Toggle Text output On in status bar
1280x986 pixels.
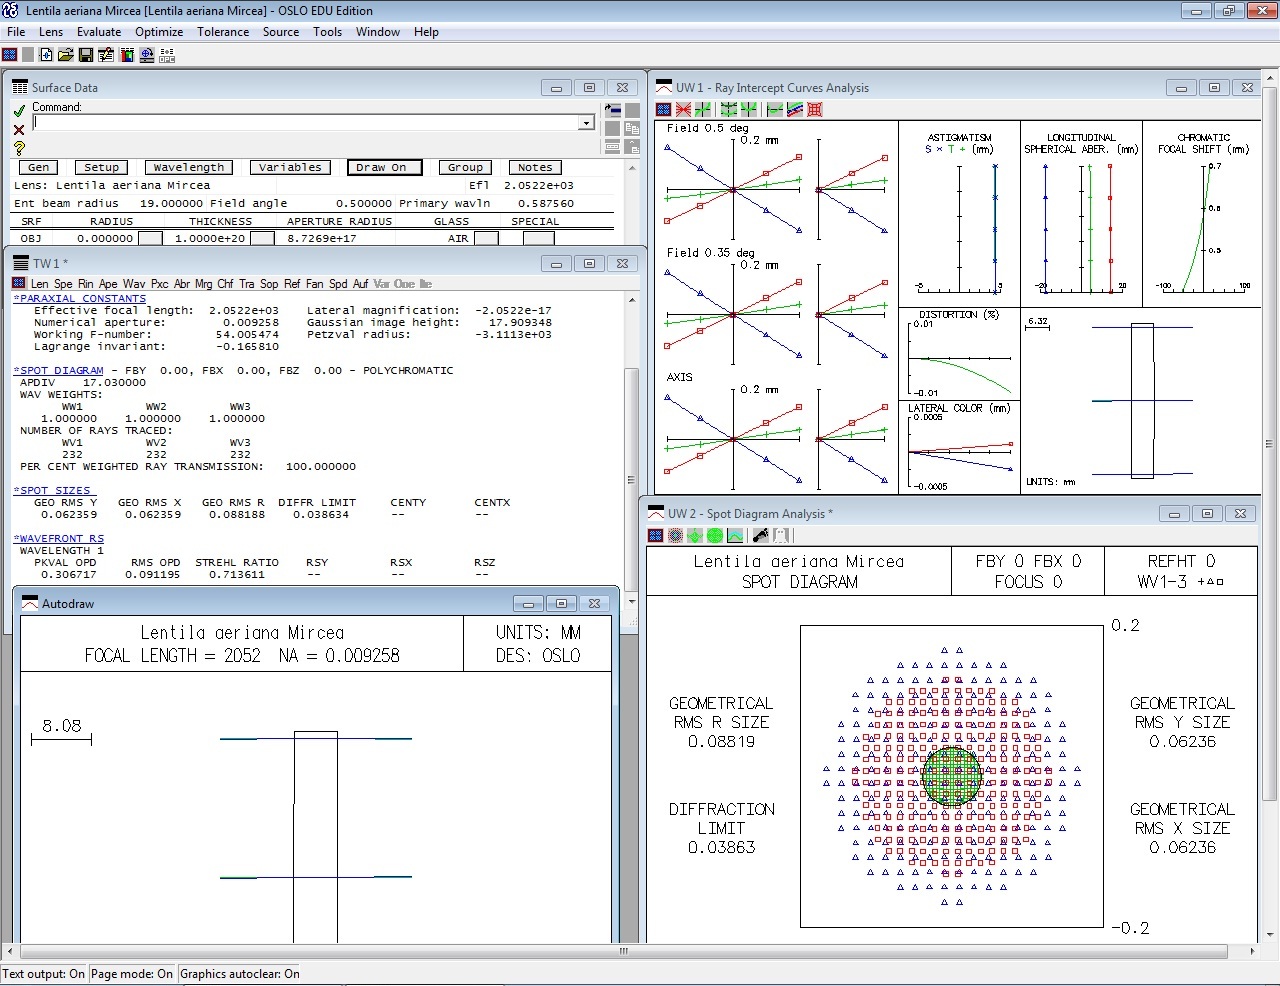pyautogui.click(x=44, y=974)
